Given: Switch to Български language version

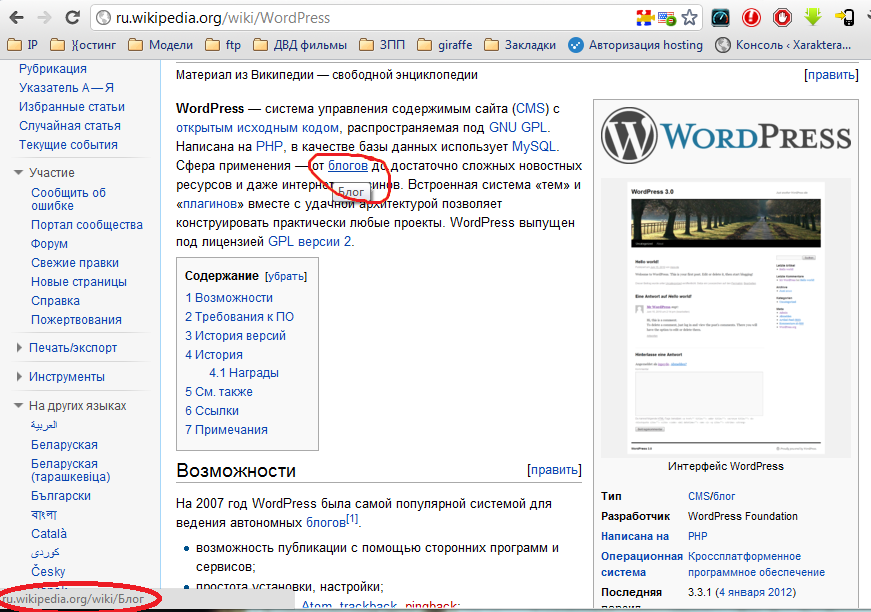Looking at the screenshot, I should (61, 496).
